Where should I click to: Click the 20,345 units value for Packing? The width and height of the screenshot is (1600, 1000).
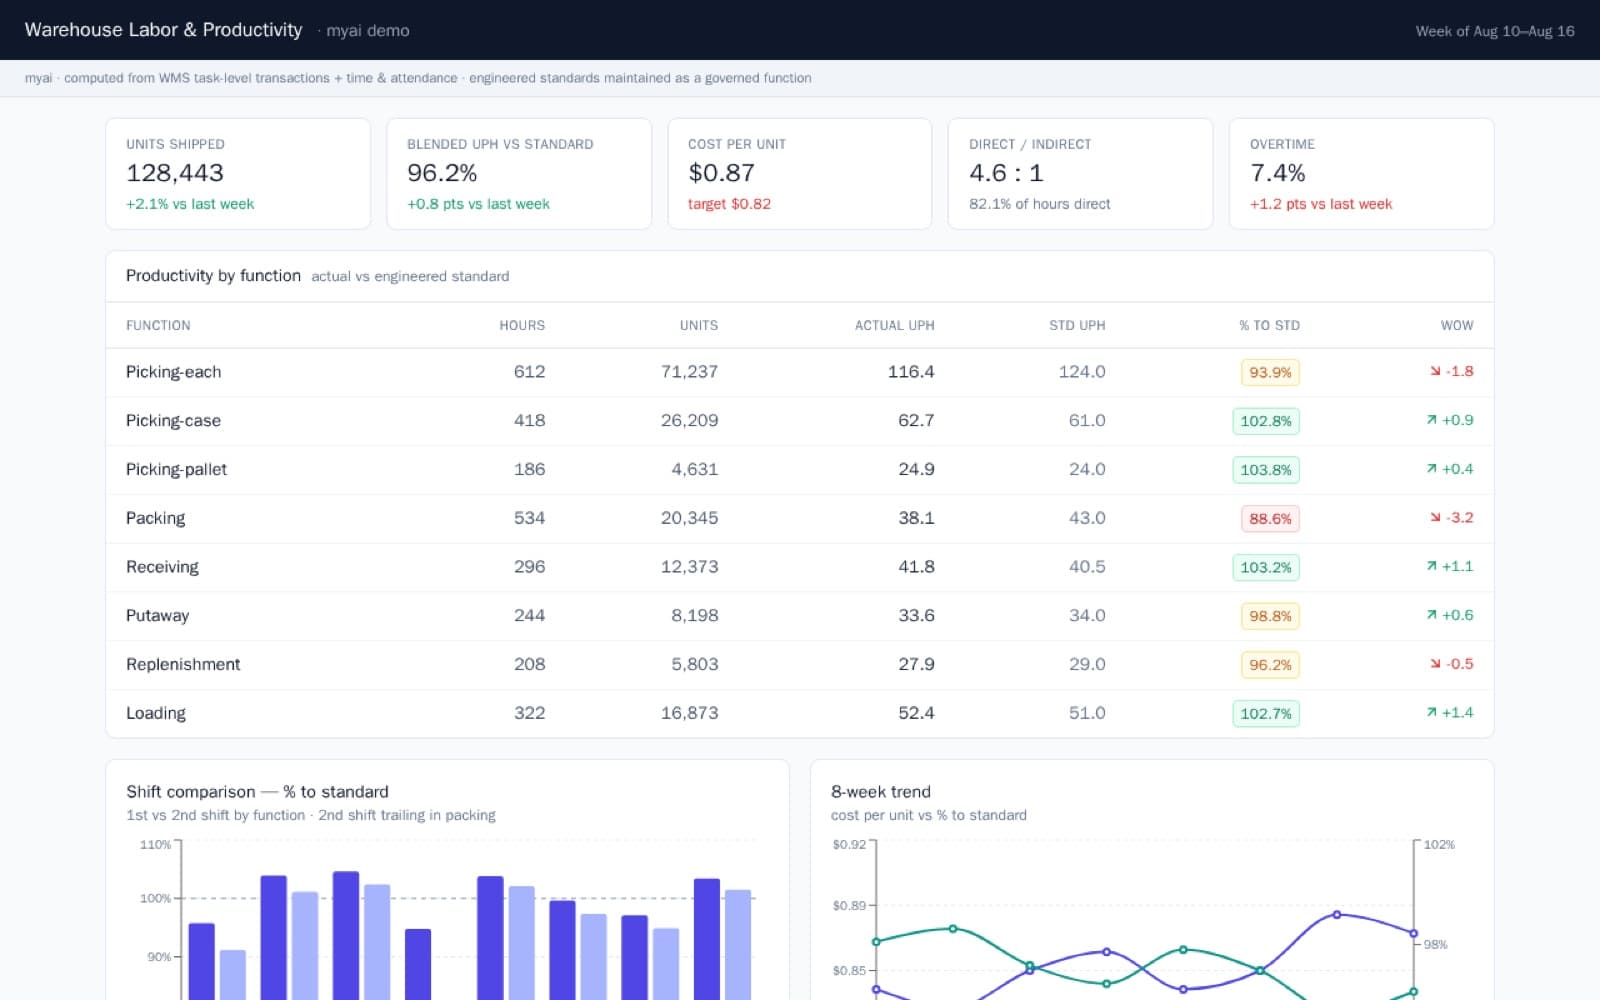point(689,518)
